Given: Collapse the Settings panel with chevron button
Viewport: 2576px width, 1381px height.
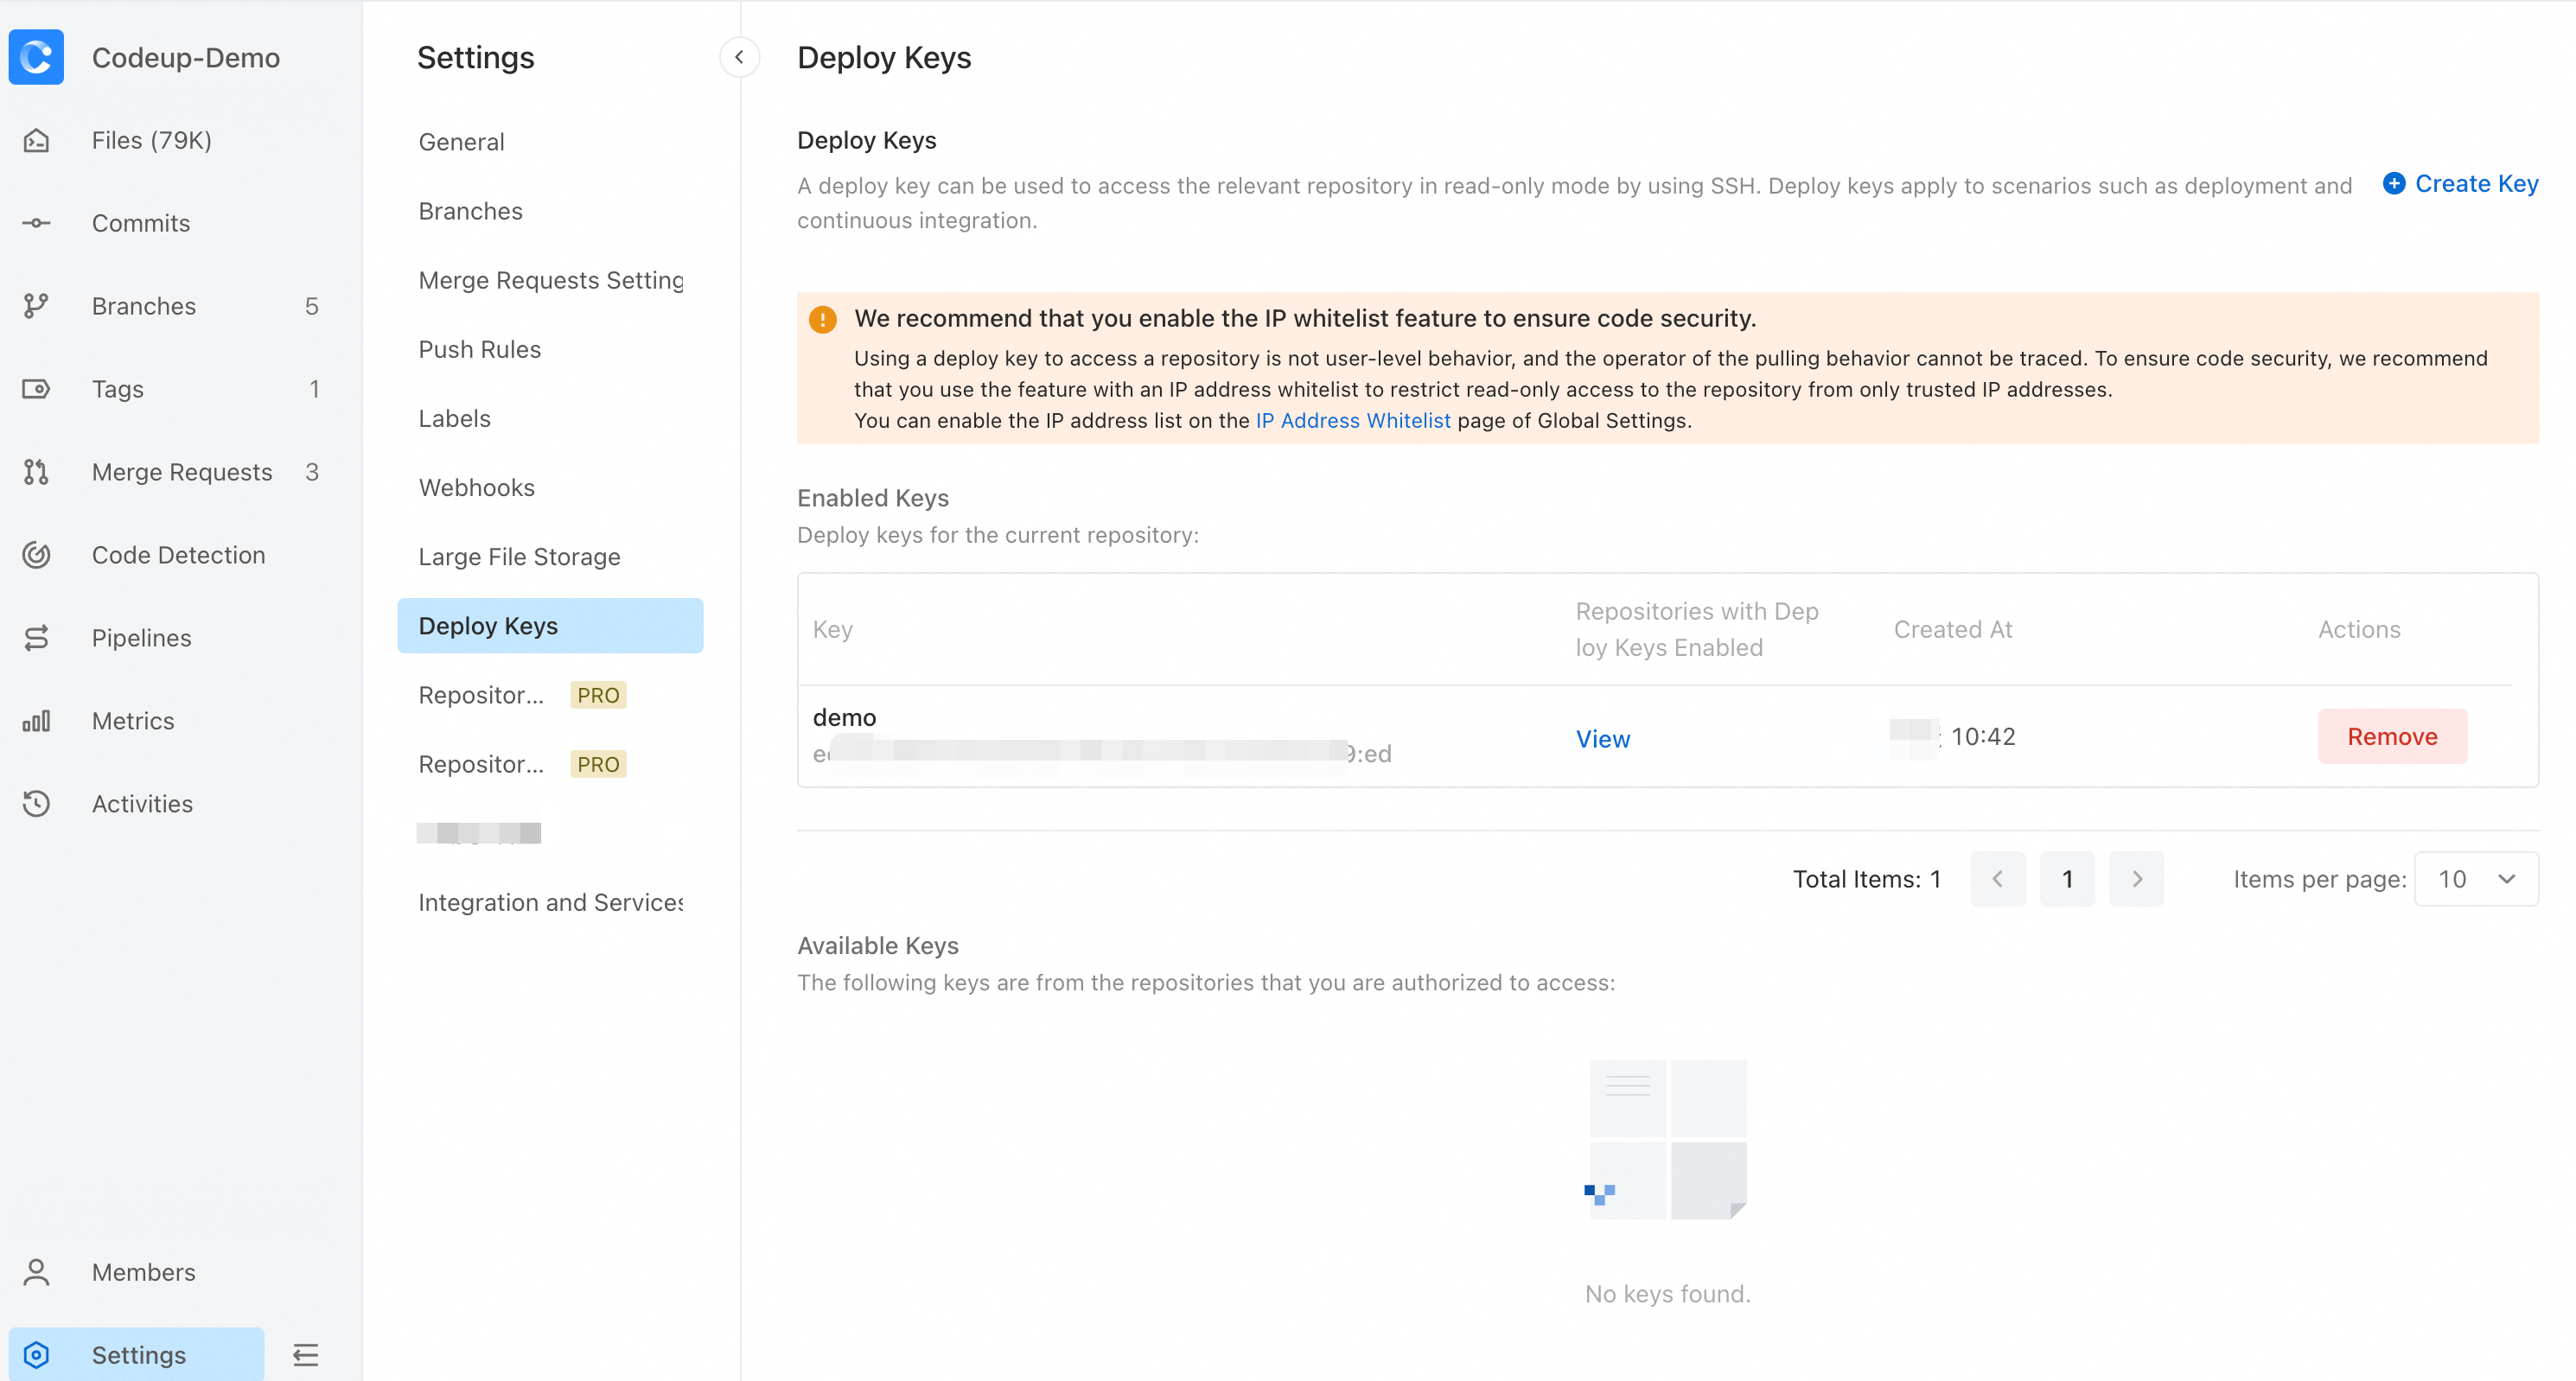Looking at the screenshot, I should (x=739, y=57).
